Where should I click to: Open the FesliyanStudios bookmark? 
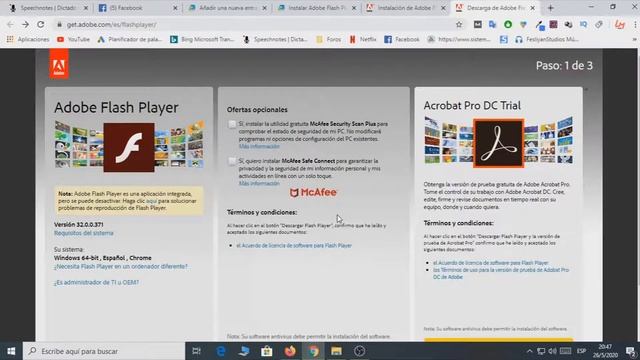point(547,40)
